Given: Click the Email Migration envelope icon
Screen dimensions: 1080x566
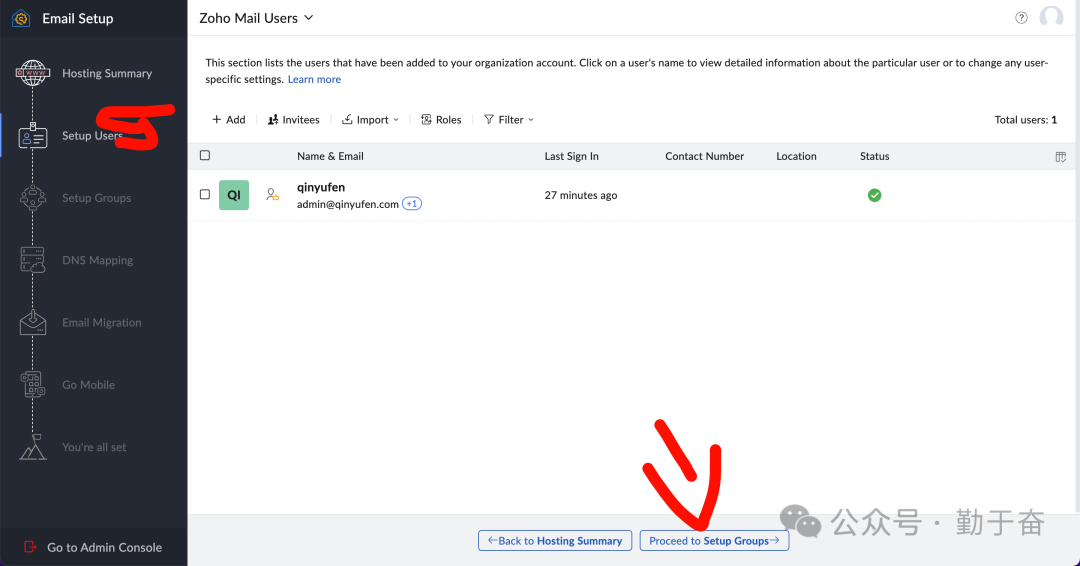Looking at the screenshot, I should pyautogui.click(x=33, y=322).
